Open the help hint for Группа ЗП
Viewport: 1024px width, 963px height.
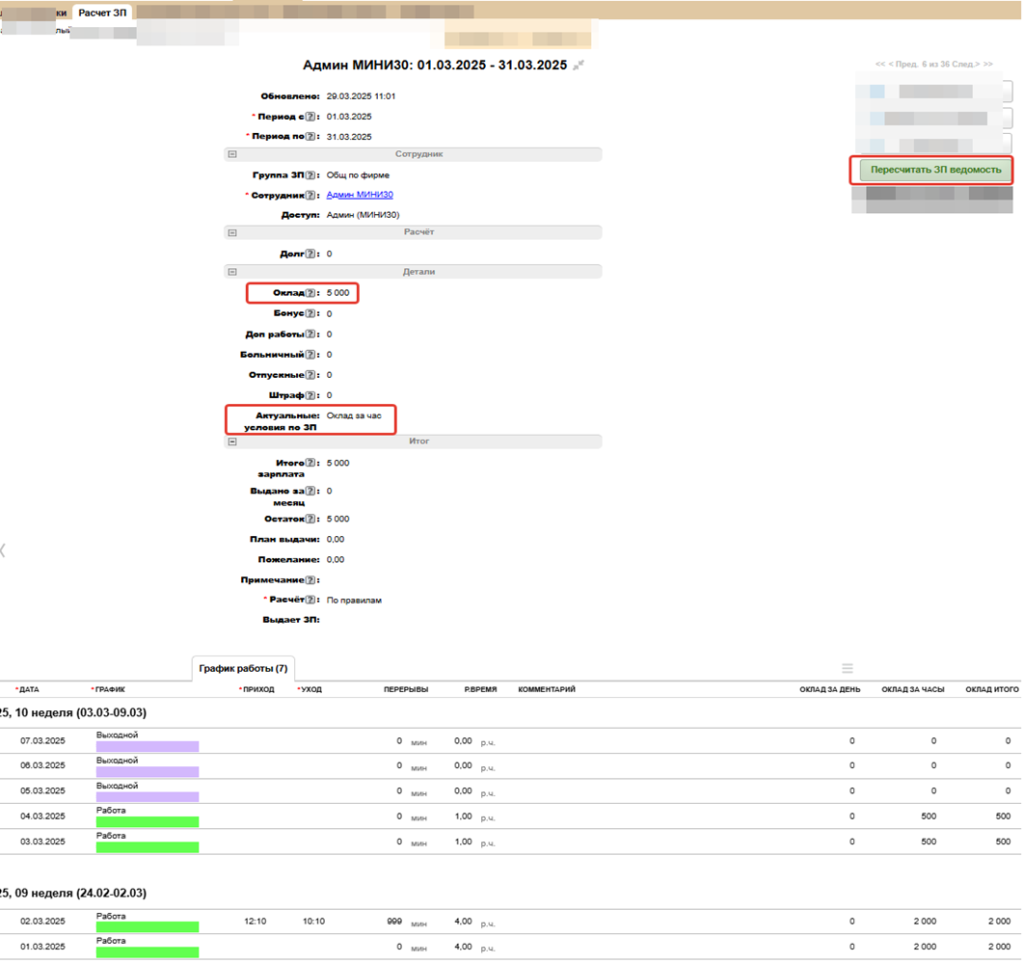[310, 175]
